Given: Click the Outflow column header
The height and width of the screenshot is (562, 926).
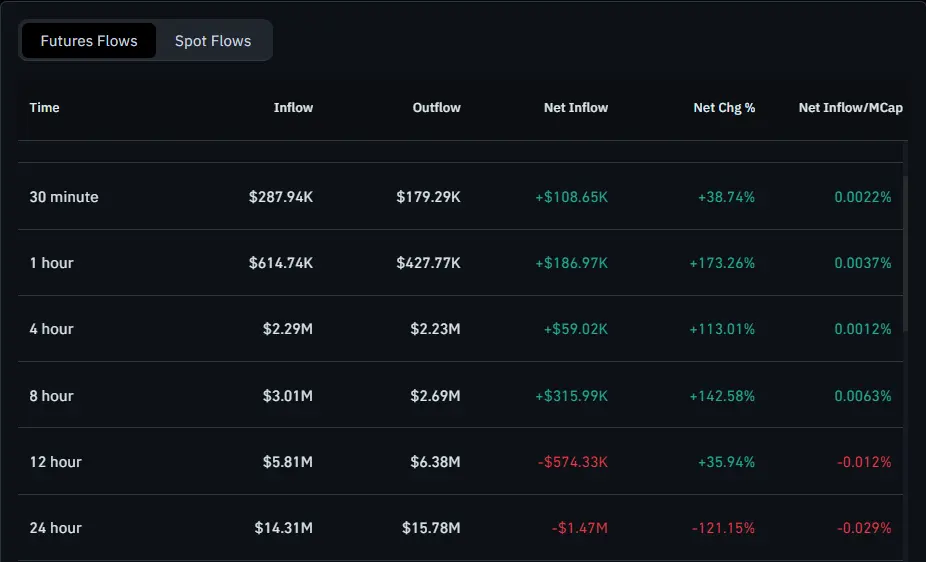Looking at the screenshot, I should 436,107.
